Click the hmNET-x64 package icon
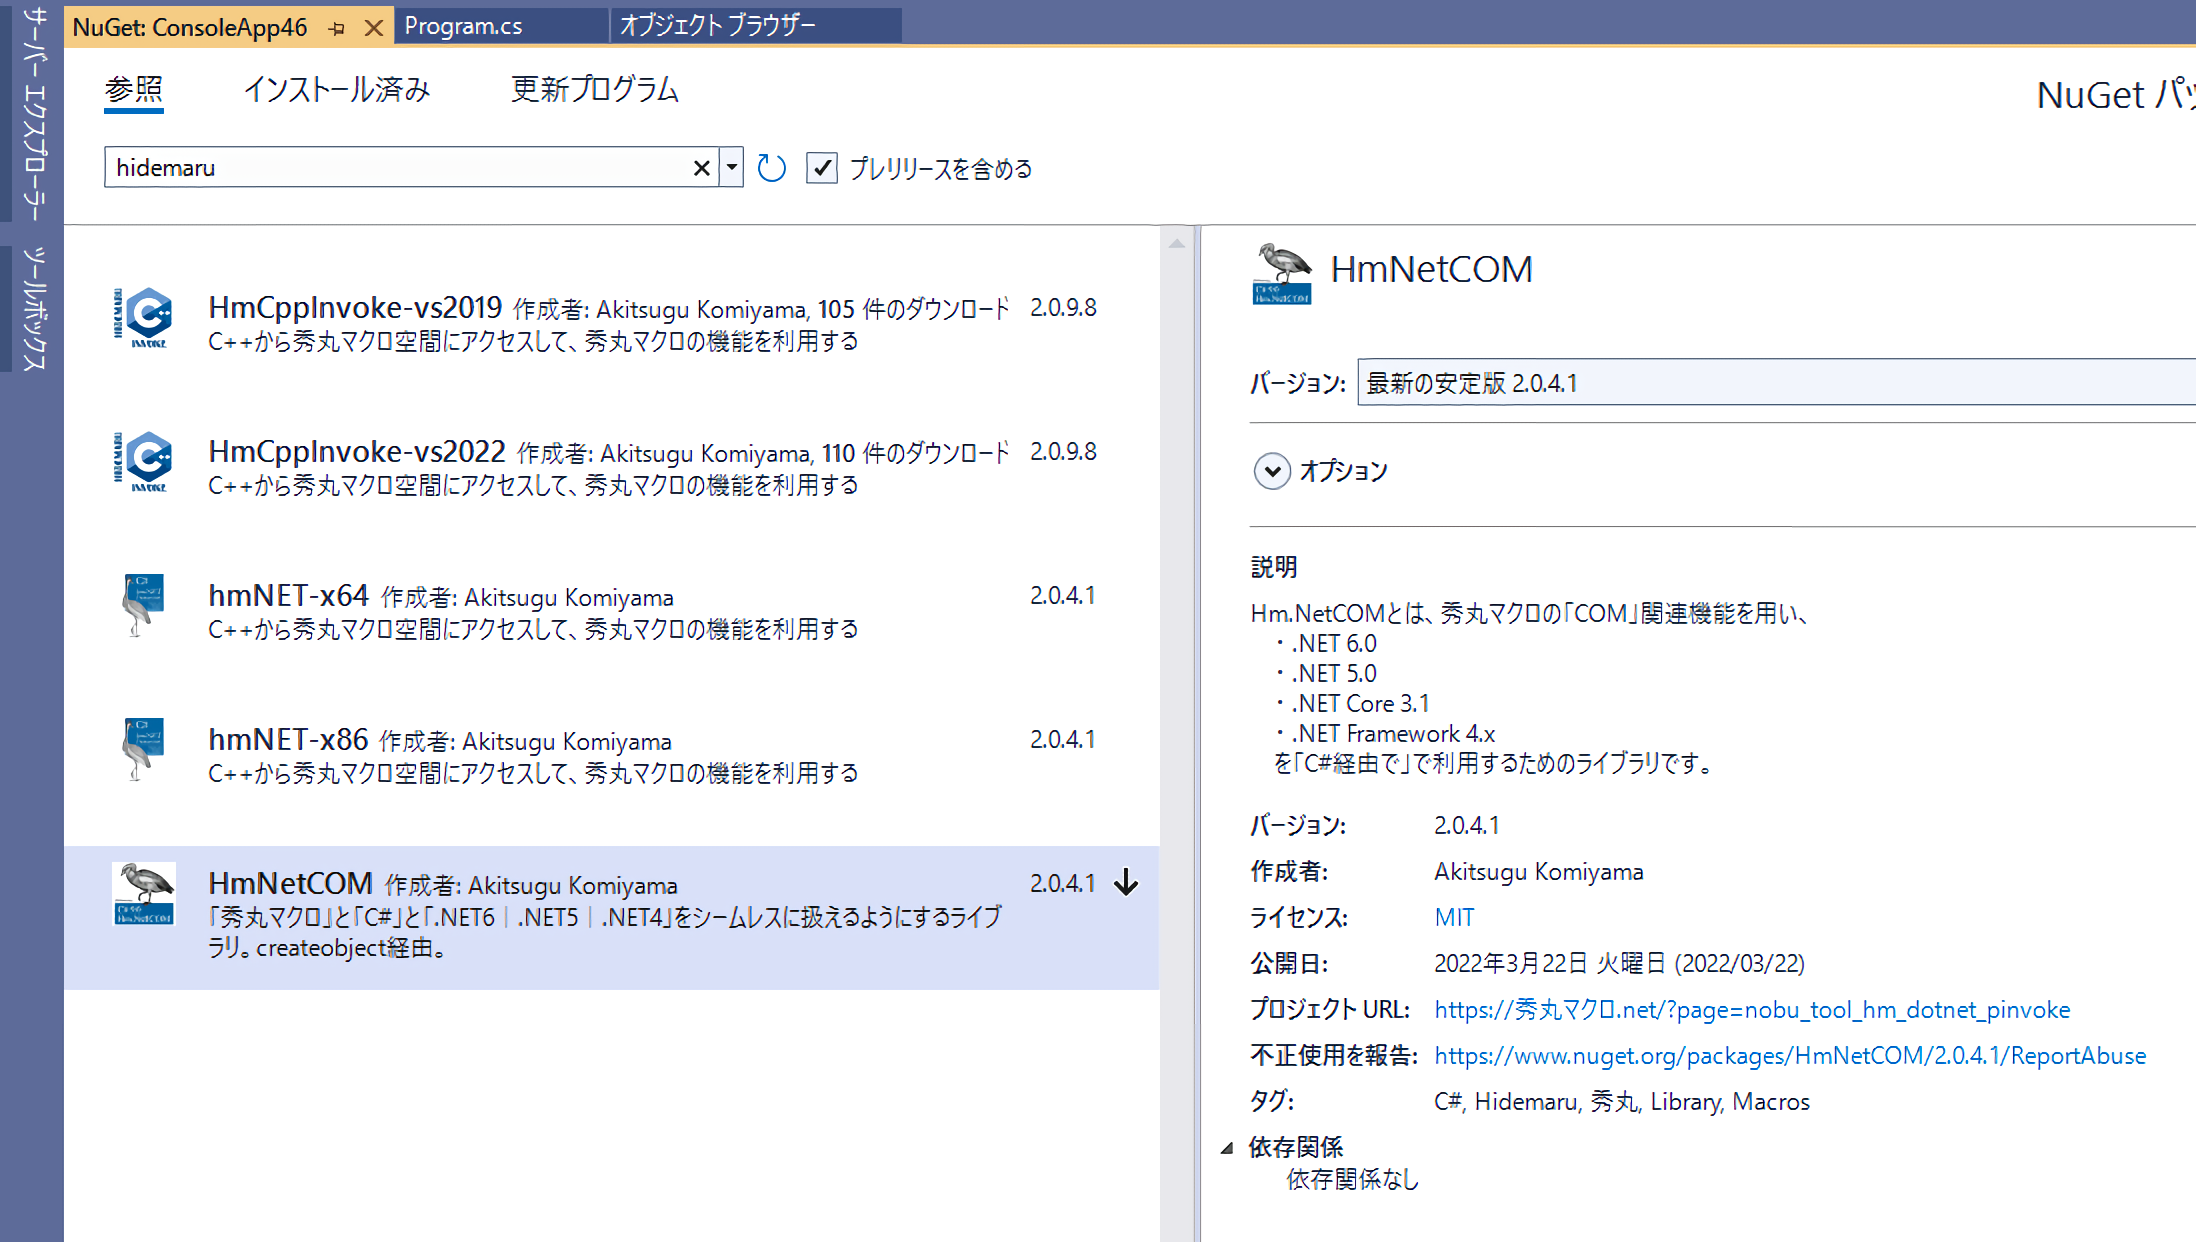The height and width of the screenshot is (1242, 2196). pyautogui.click(x=144, y=604)
